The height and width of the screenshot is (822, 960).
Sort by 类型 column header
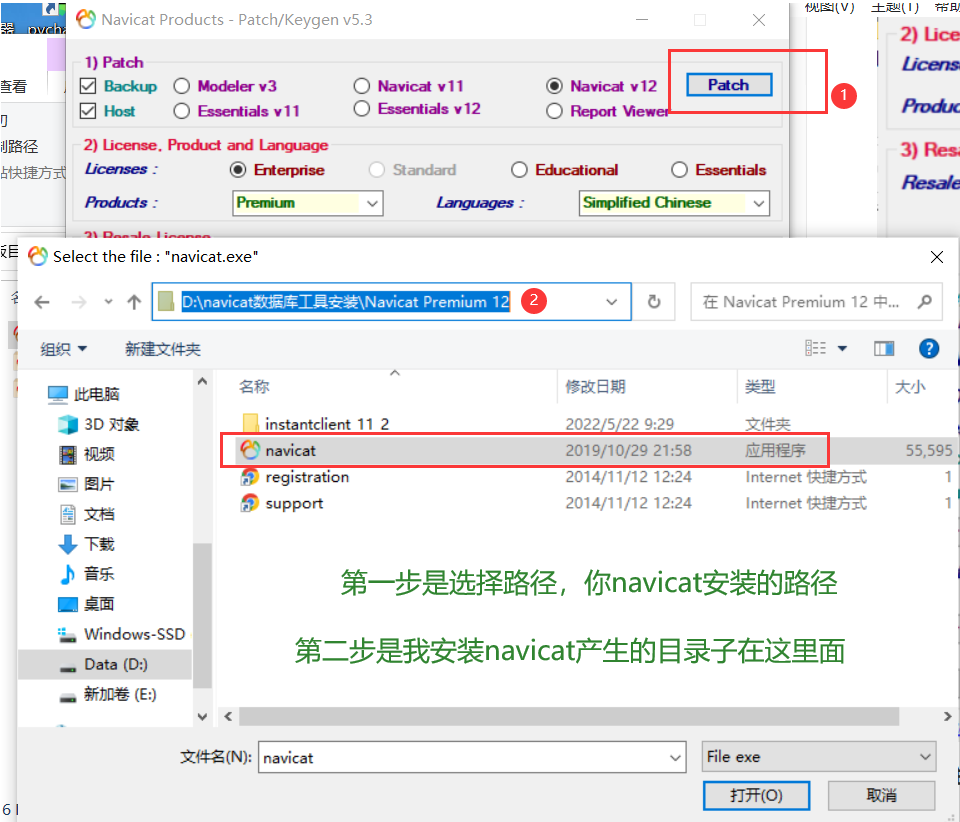pyautogui.click(x=760, y=387)
